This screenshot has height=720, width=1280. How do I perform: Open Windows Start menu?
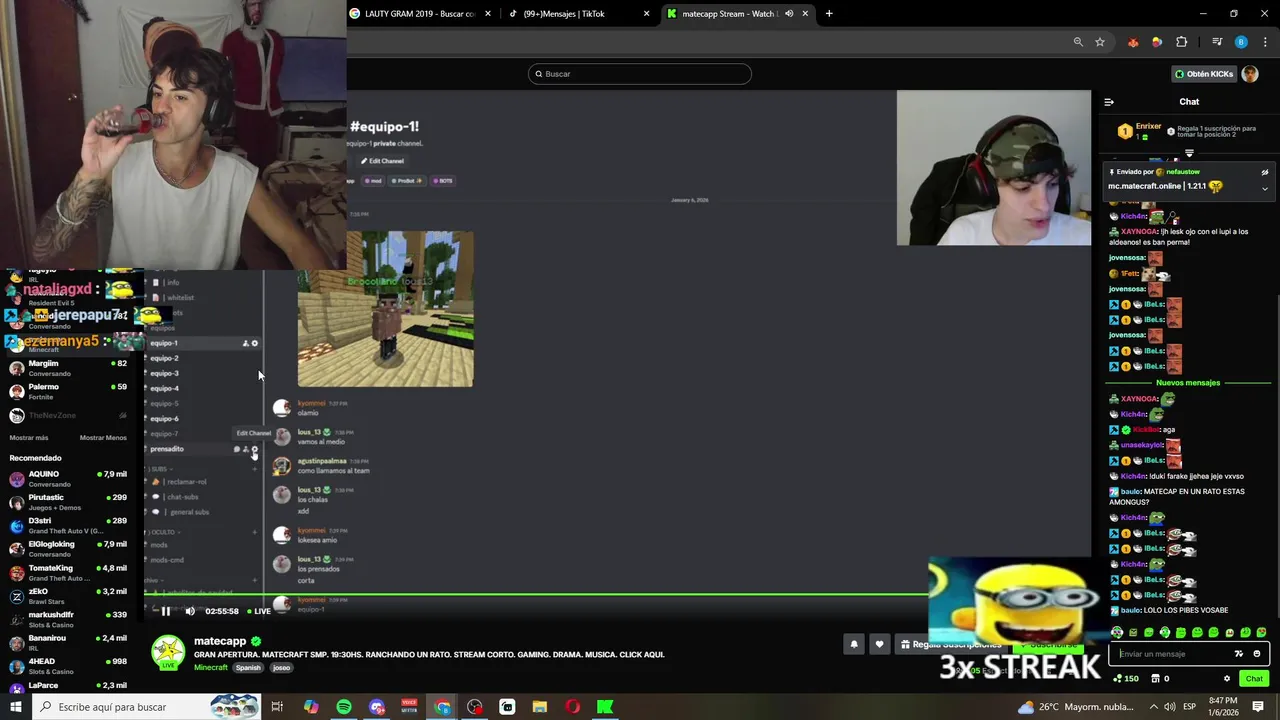(x=16, y=707)
